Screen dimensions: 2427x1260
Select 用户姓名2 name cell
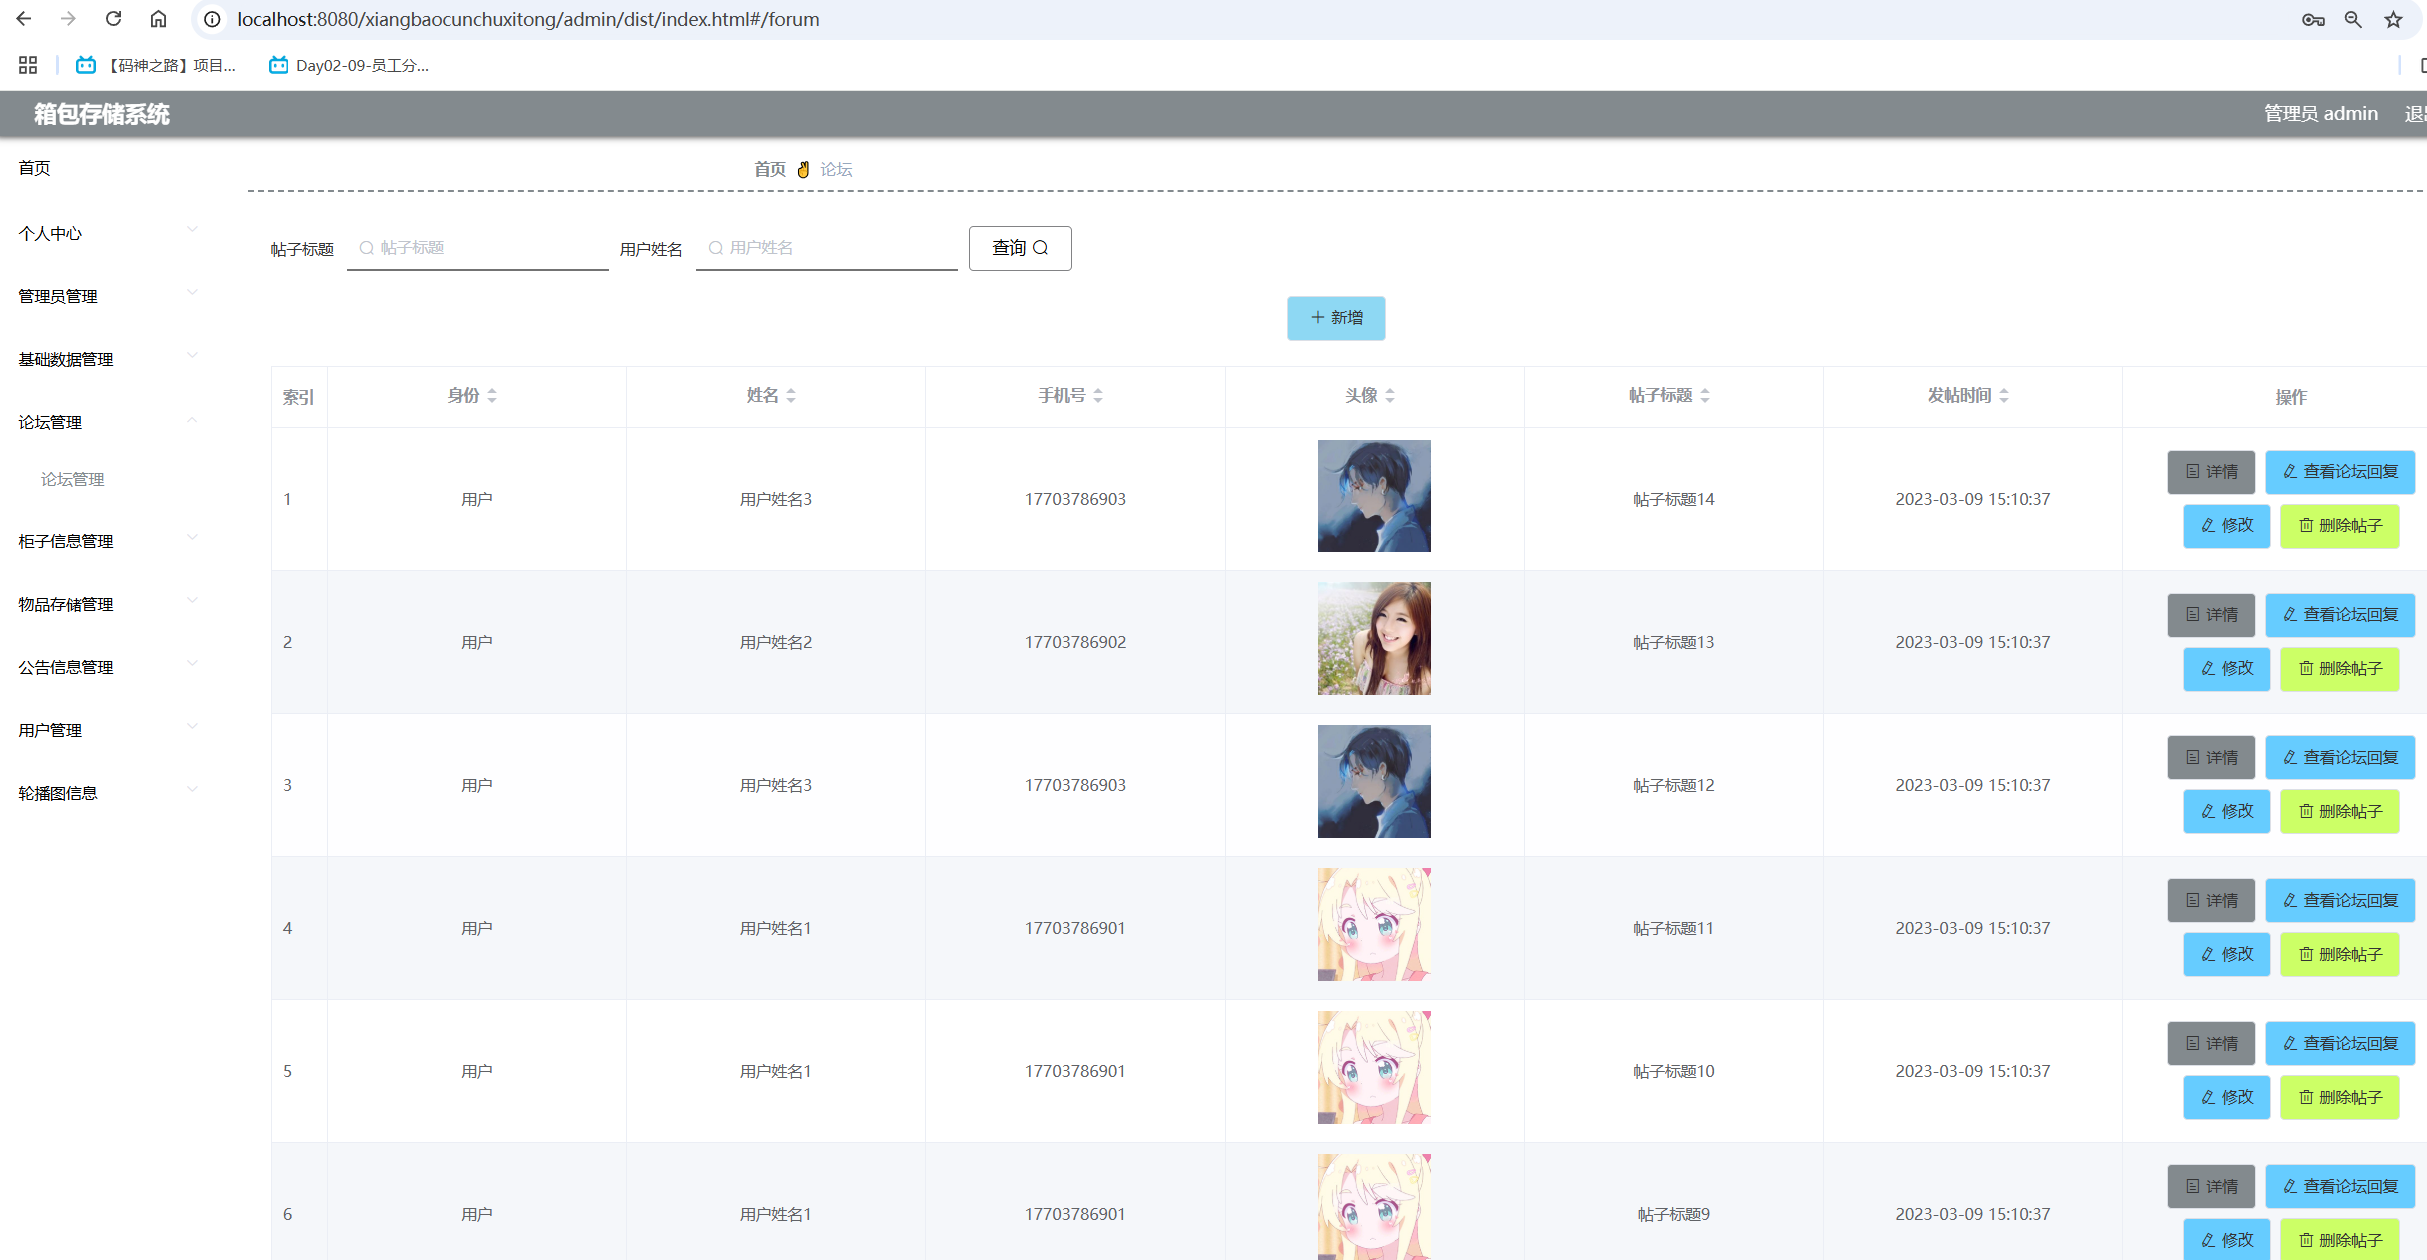[776, 642]
